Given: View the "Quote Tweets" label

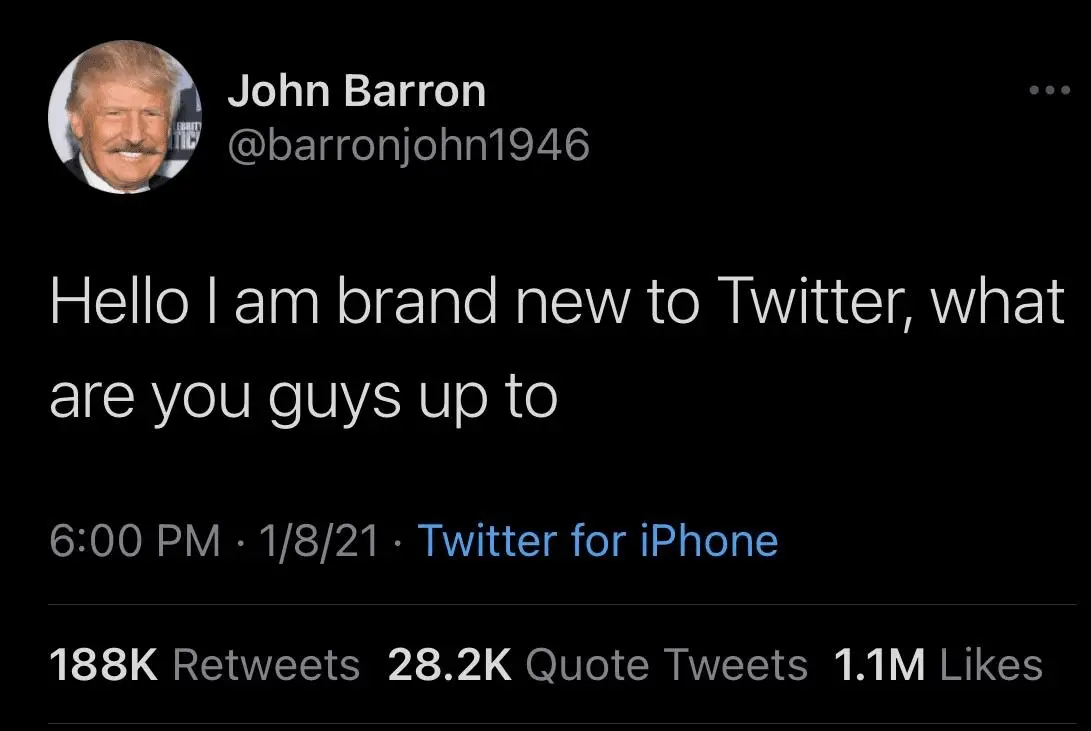Looking at the screenshot, I should pyautogui.click(x=666, y=665).
